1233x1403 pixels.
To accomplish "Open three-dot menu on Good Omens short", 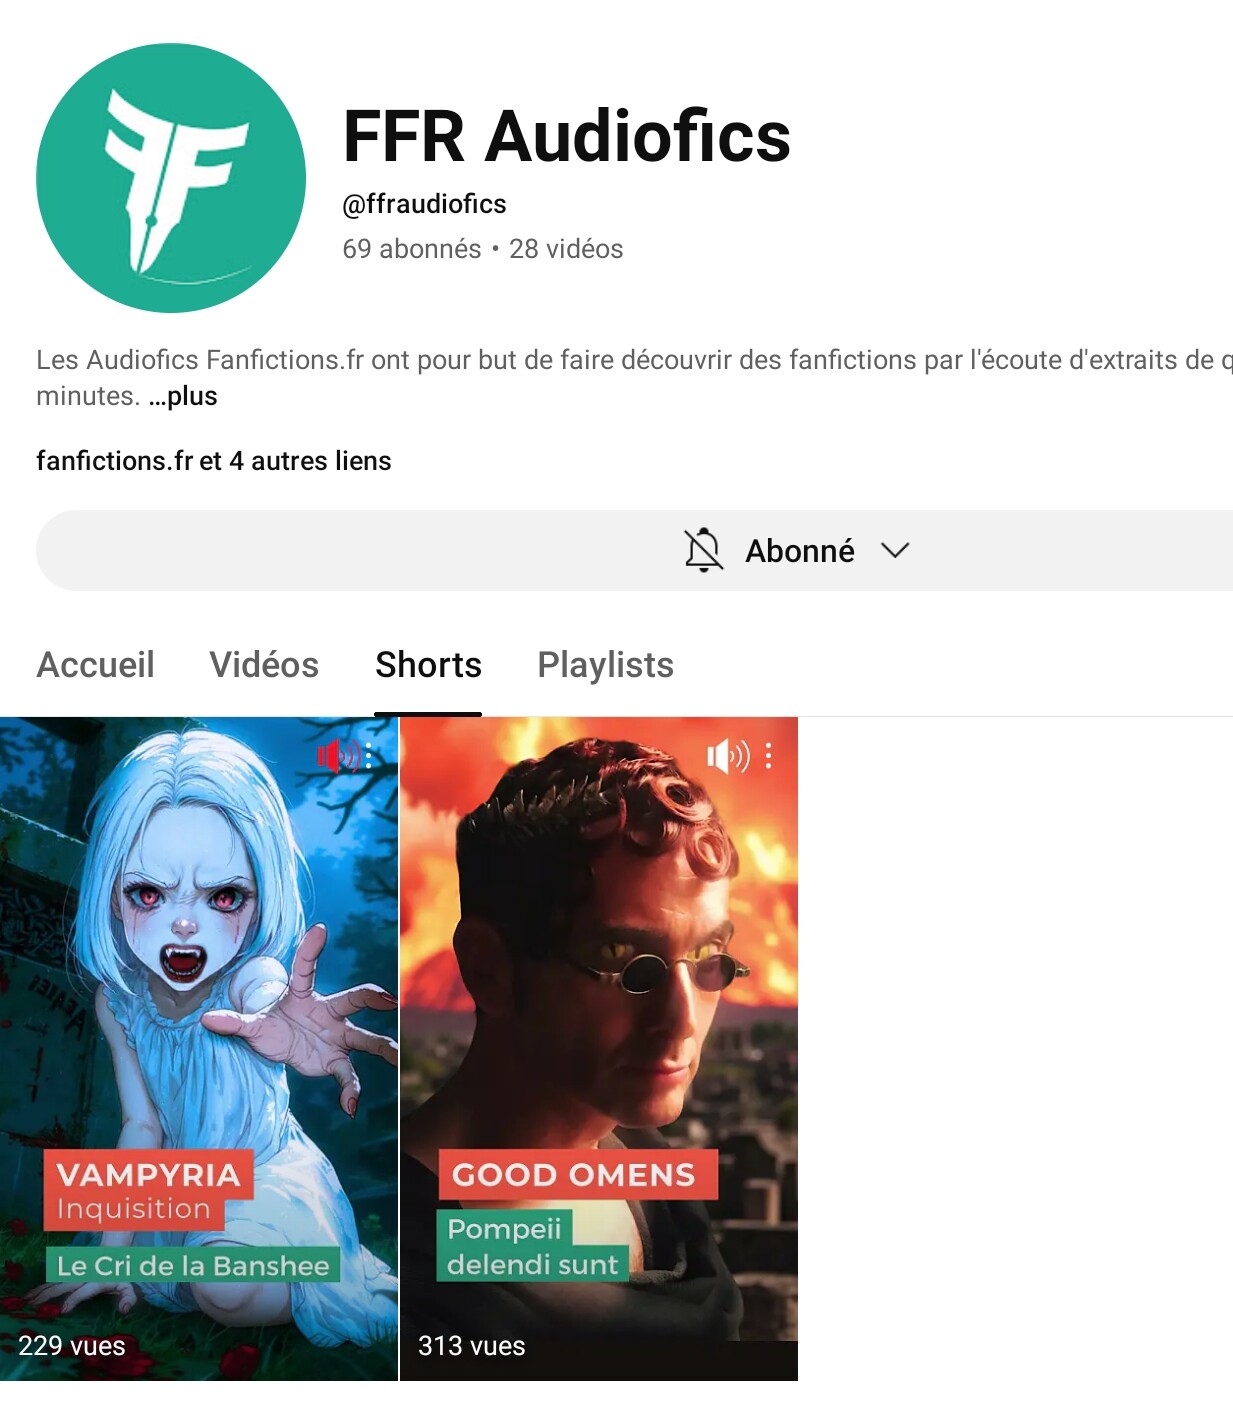I will pyautogui.click(x=768, y=756).
